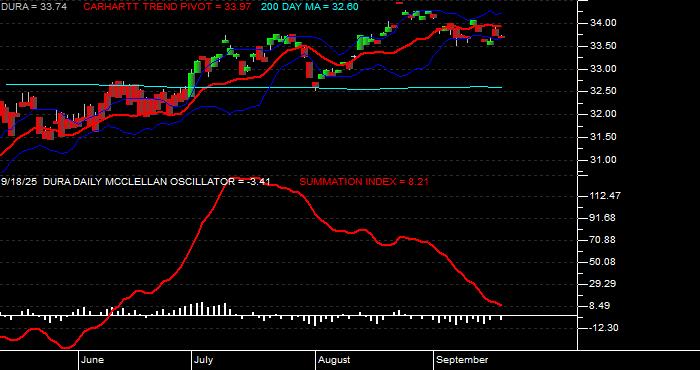Select the 32.00 price axis label
700x370 pixels.
point(604,114)
